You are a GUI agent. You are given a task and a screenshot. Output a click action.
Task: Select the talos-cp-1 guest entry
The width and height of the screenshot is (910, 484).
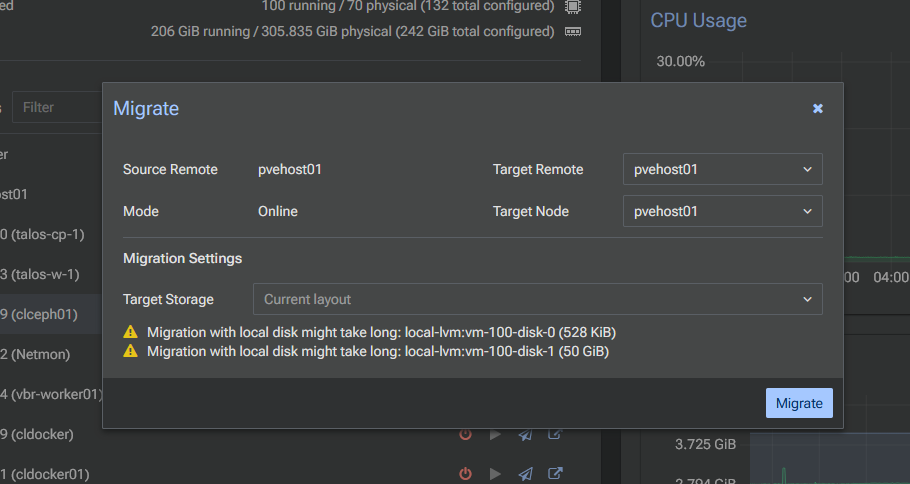(45, 234)
